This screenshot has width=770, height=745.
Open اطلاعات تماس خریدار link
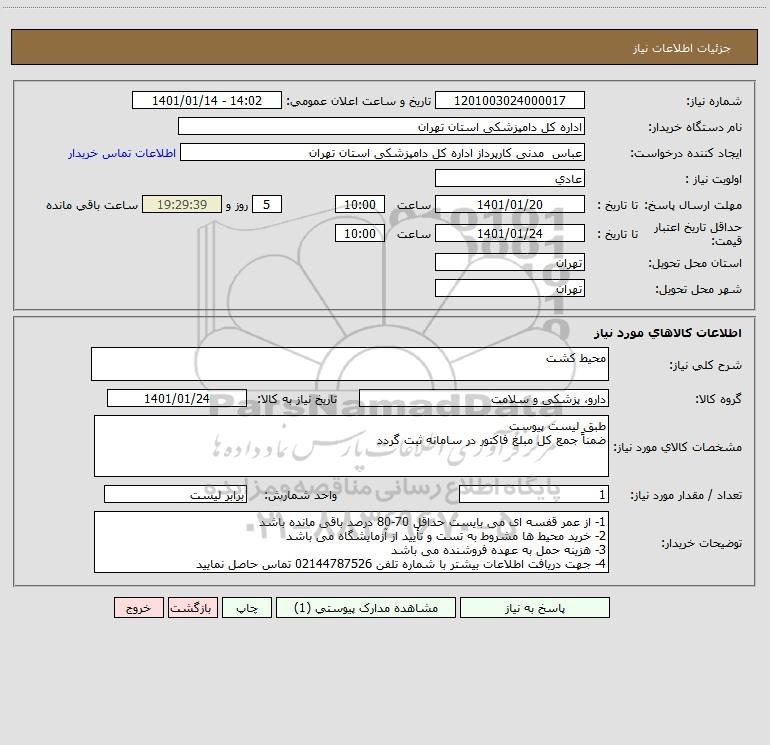(122, 153)
